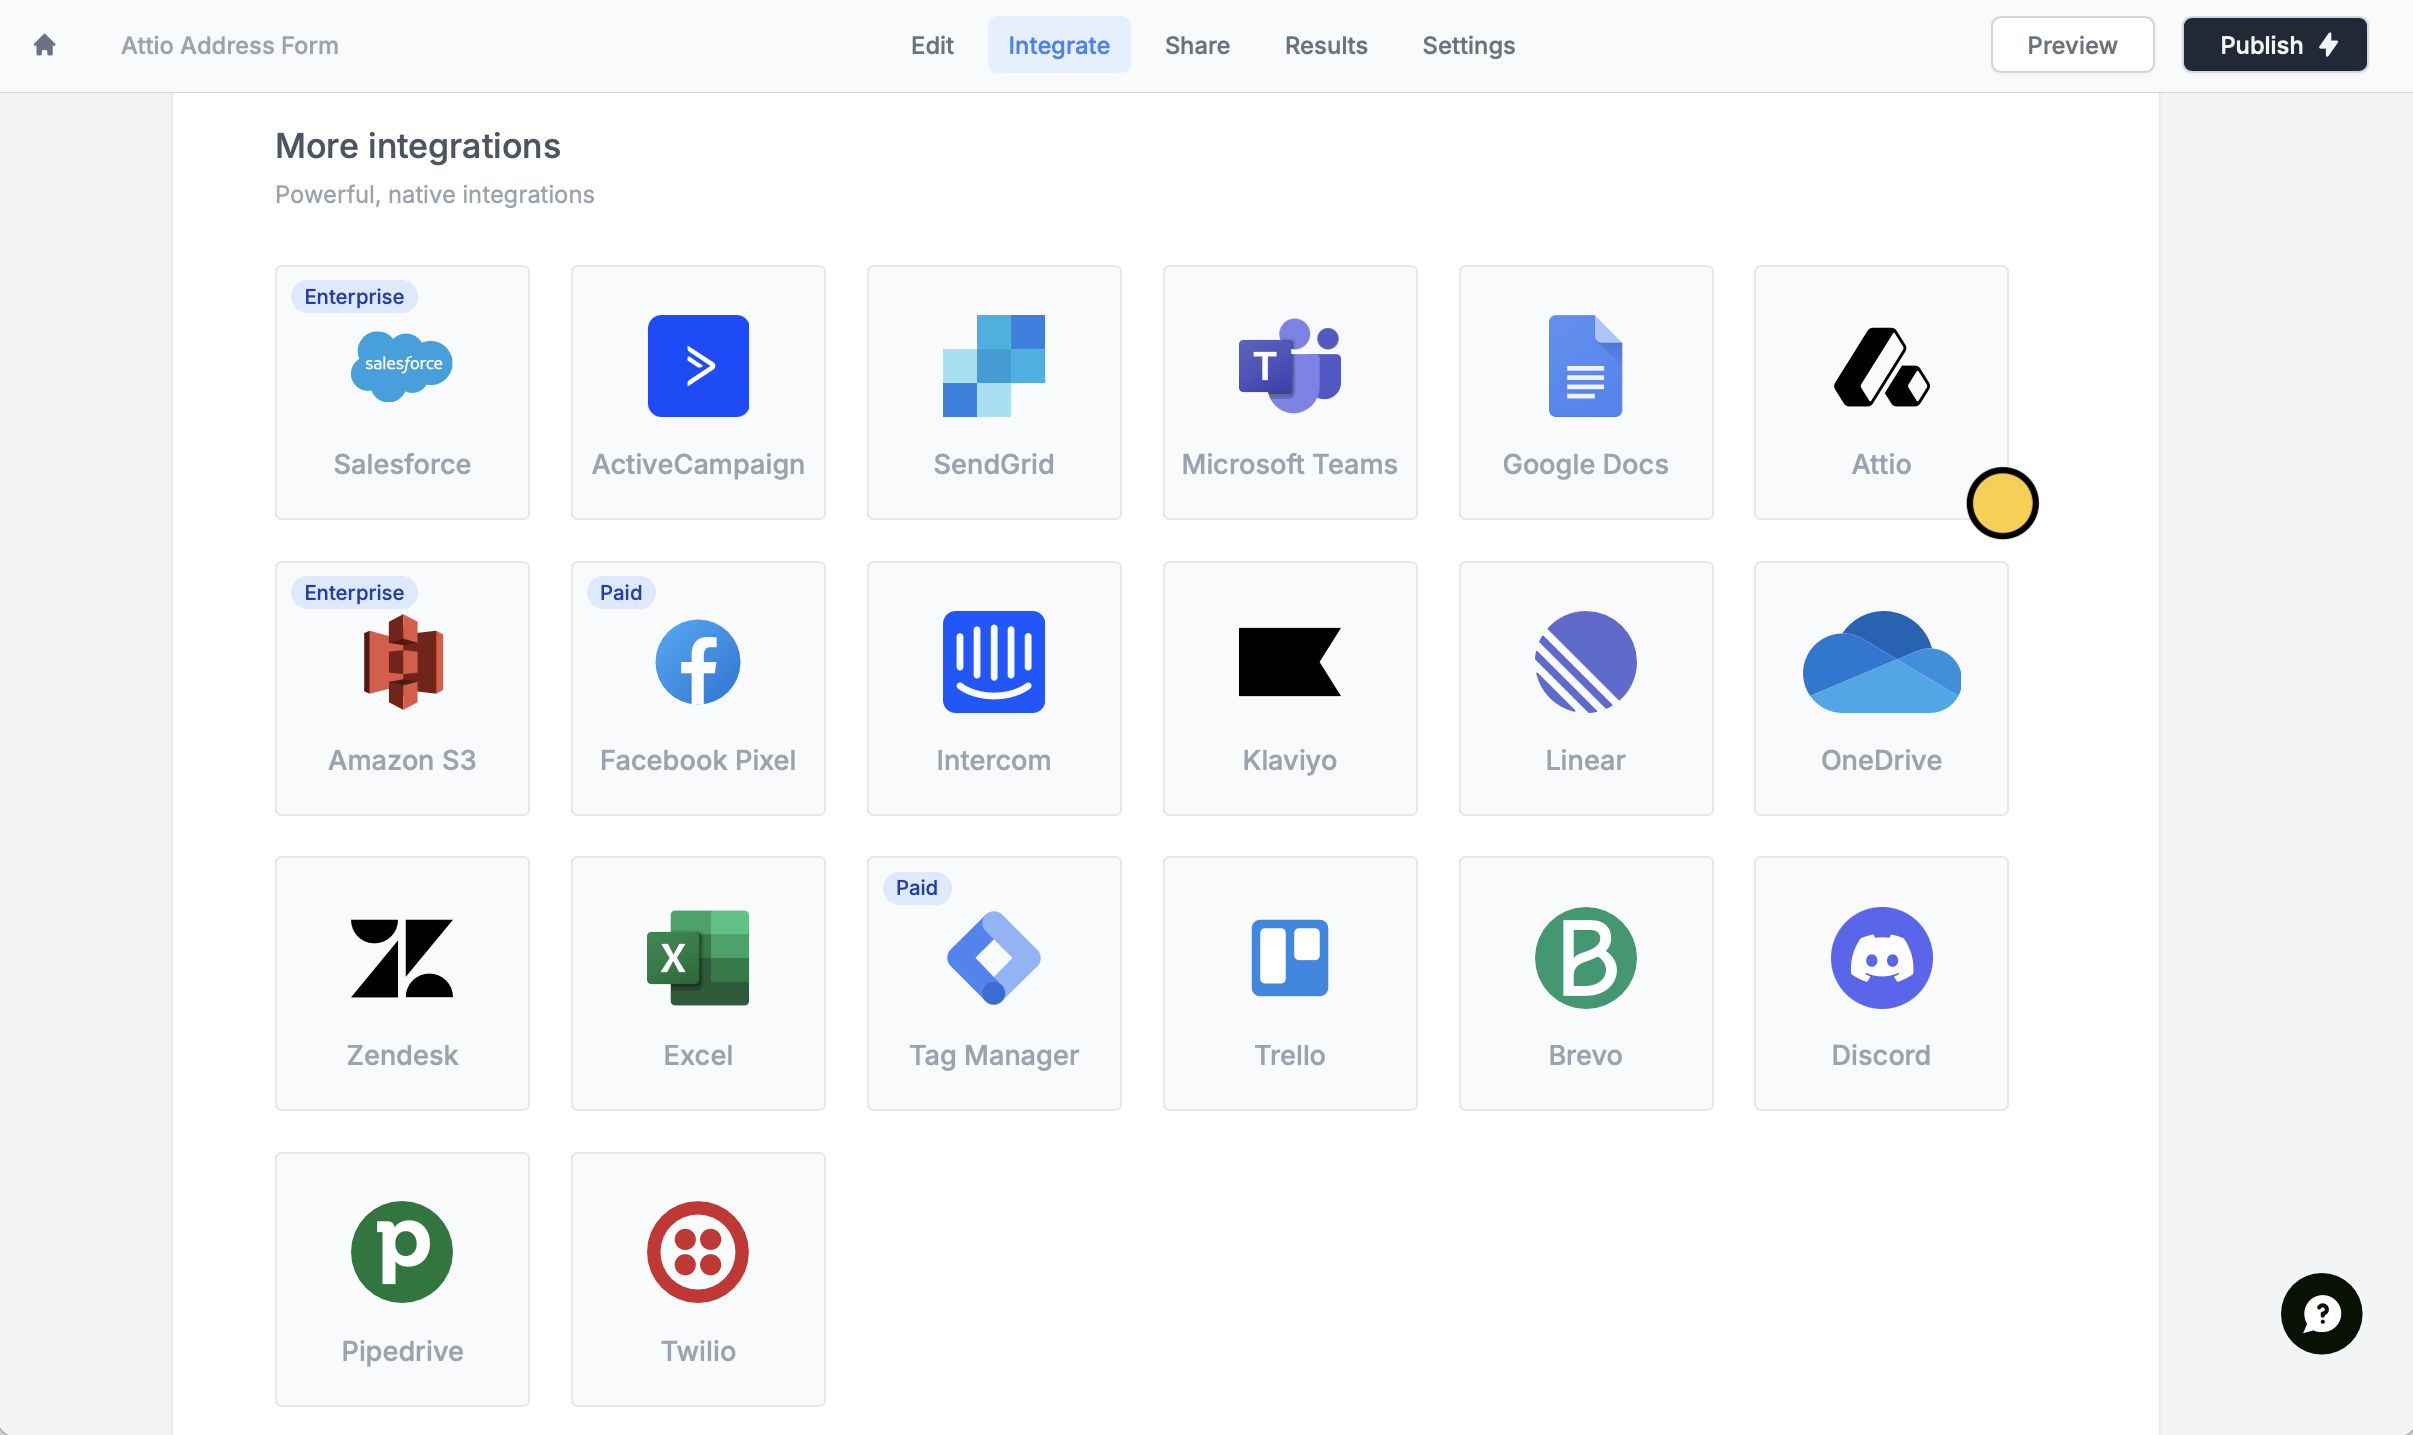Select the Google Docs integration
2413x1435 pixels.
tap(1585, 392)
